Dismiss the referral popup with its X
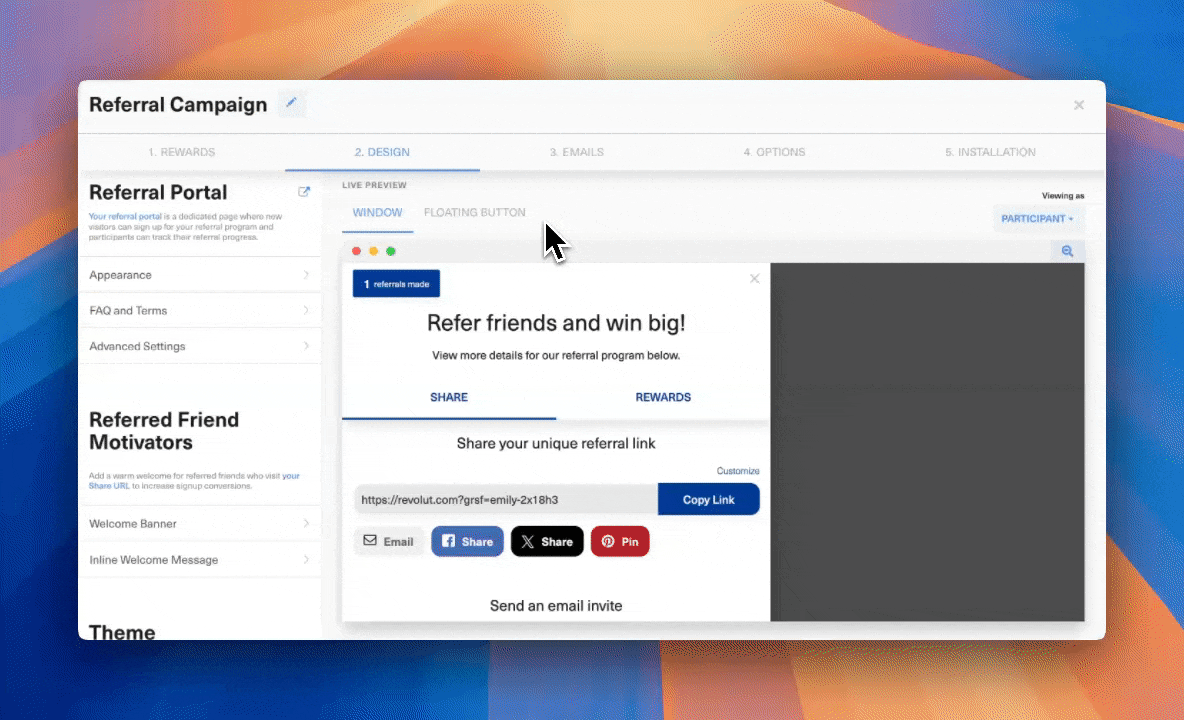 click(755, 278)
